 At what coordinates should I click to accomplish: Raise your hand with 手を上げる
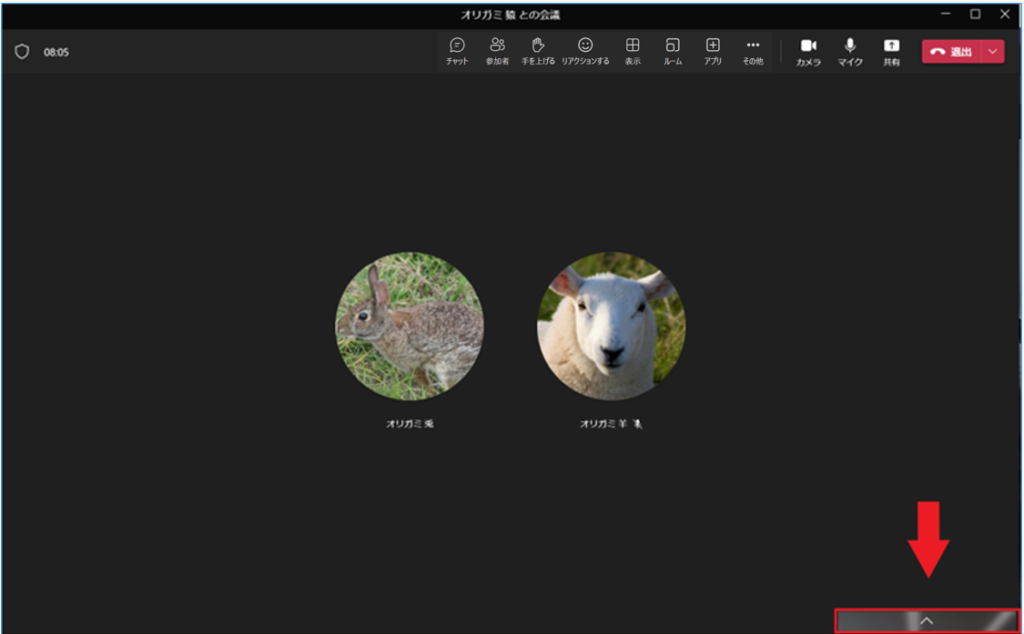538,51
